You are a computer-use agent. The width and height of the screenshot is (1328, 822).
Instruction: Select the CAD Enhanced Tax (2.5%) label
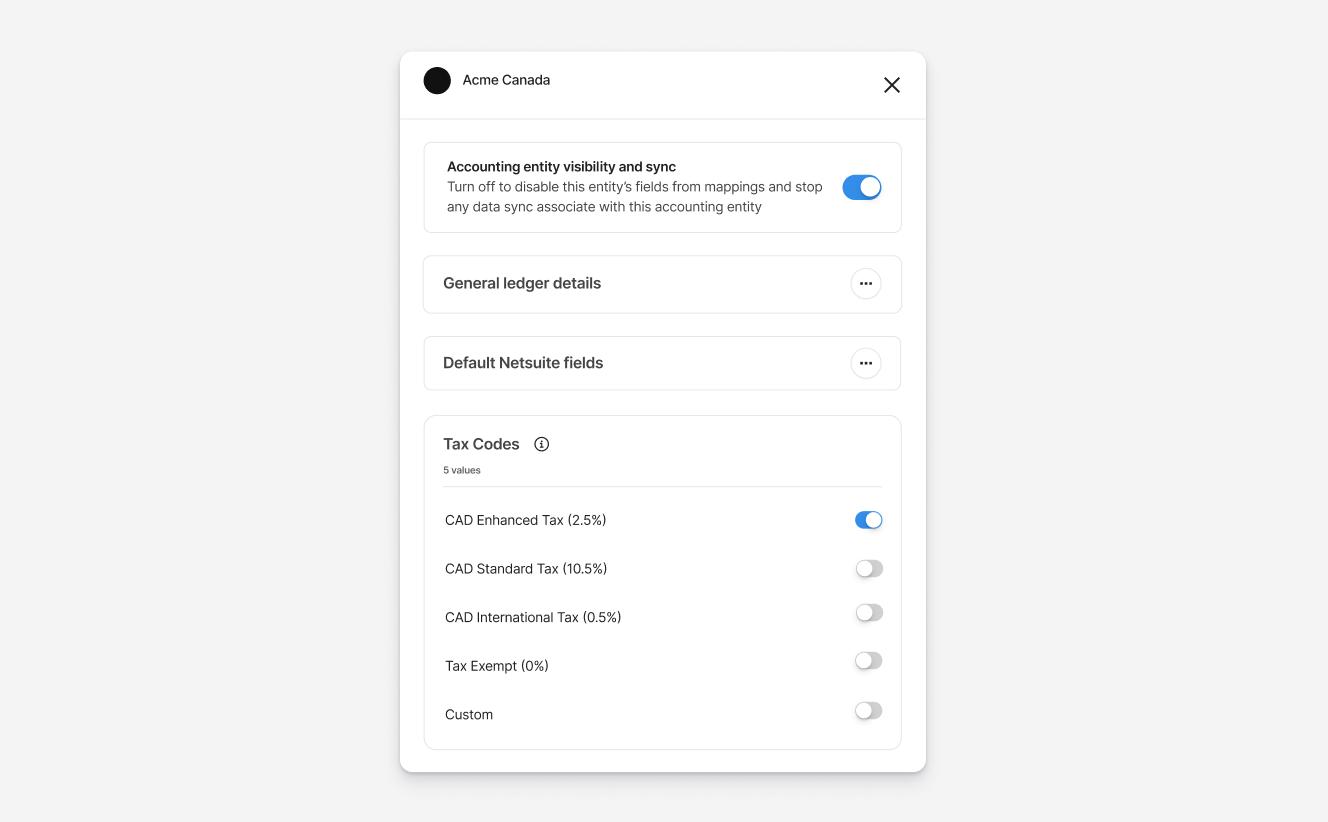[526, 520]
